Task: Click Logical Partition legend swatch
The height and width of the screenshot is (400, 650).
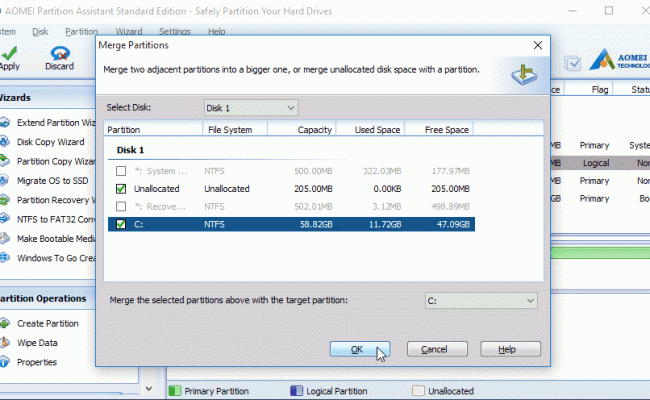Action: click(x=296, y=391)
